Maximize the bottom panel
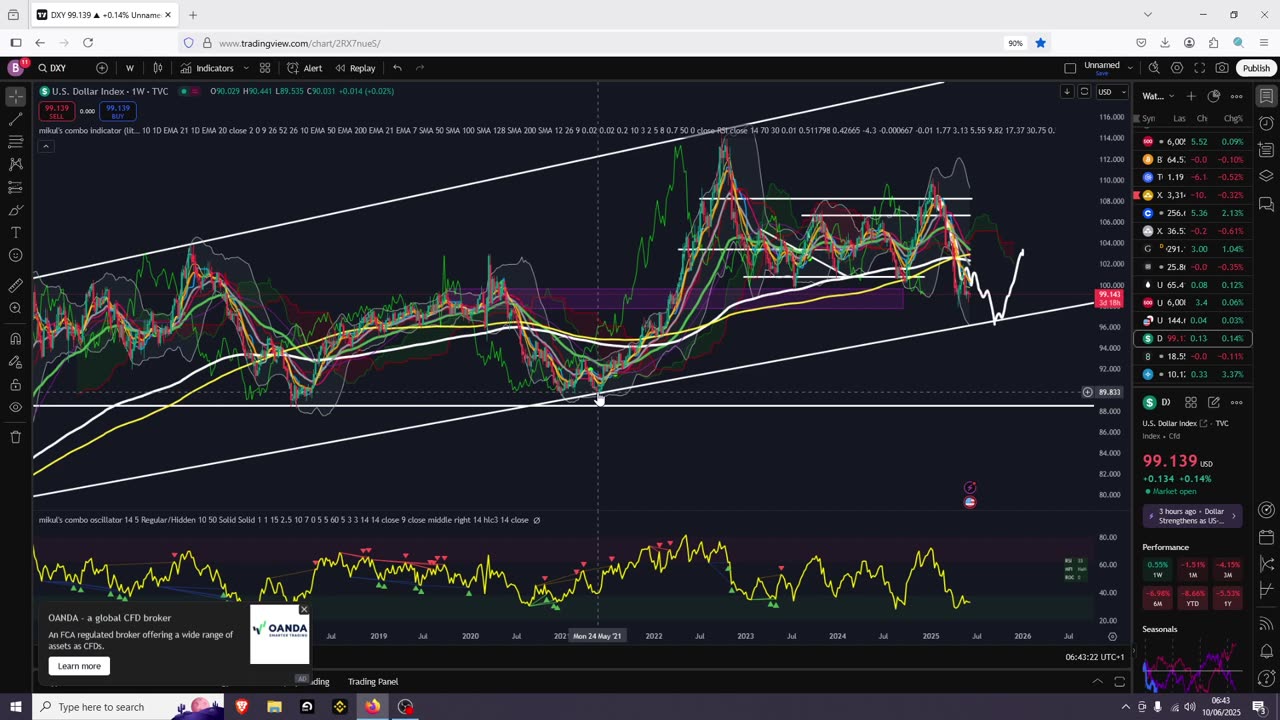The width and height of the screenshot is (1280, 720). (1120, 682)
